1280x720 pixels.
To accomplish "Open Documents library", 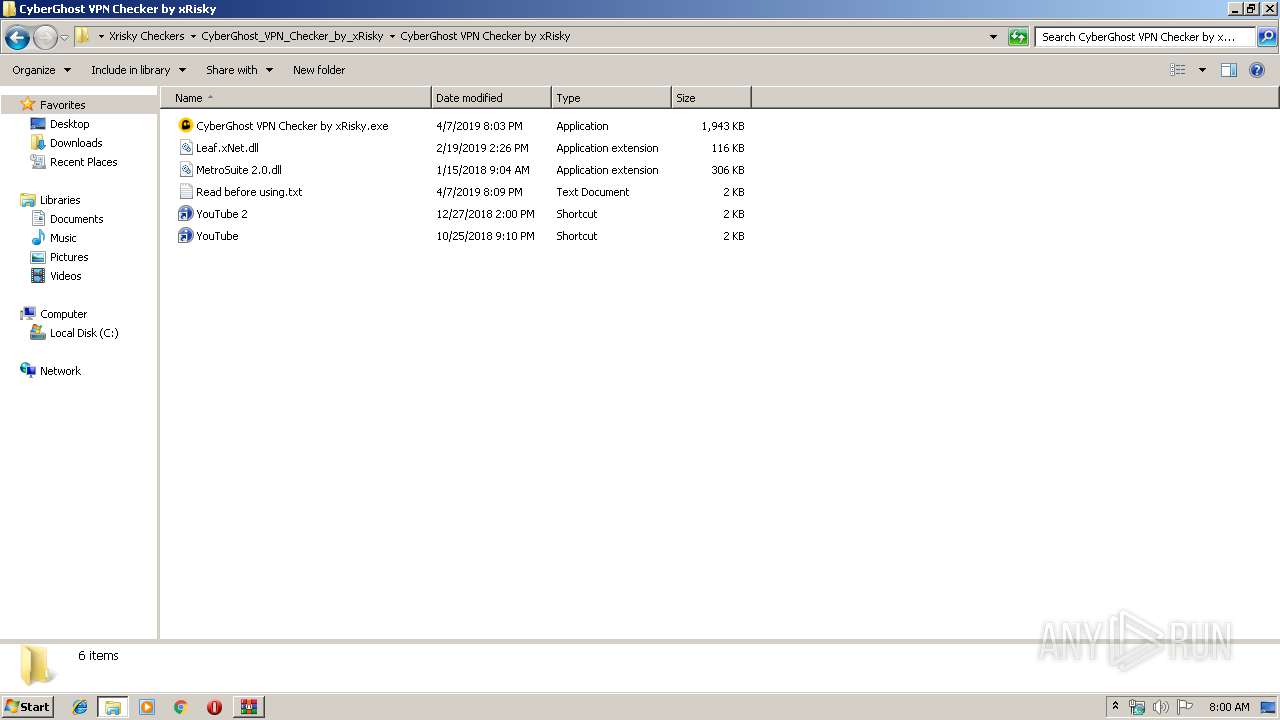I will [x=76, y=219].
